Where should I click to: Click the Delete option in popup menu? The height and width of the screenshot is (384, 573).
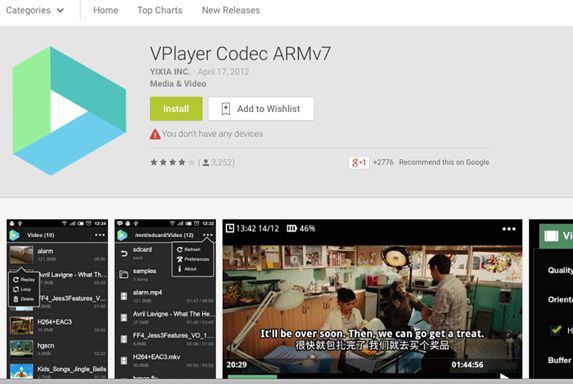pos(24,299)
